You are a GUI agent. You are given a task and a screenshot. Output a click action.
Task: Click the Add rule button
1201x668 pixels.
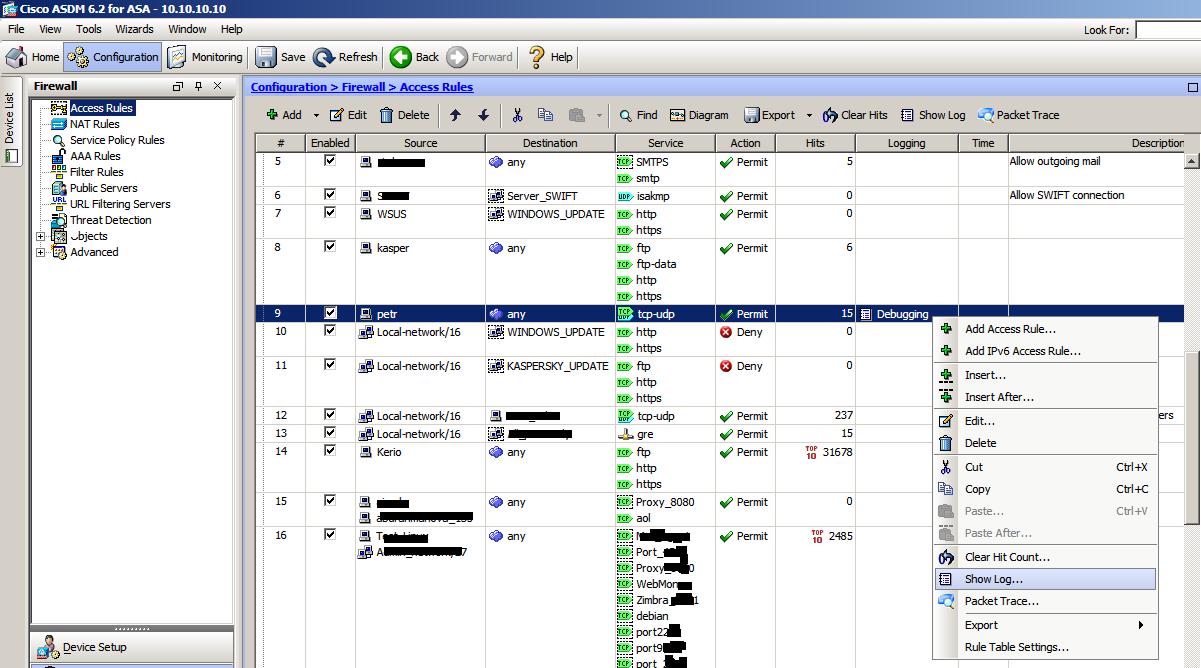point(284,115)
